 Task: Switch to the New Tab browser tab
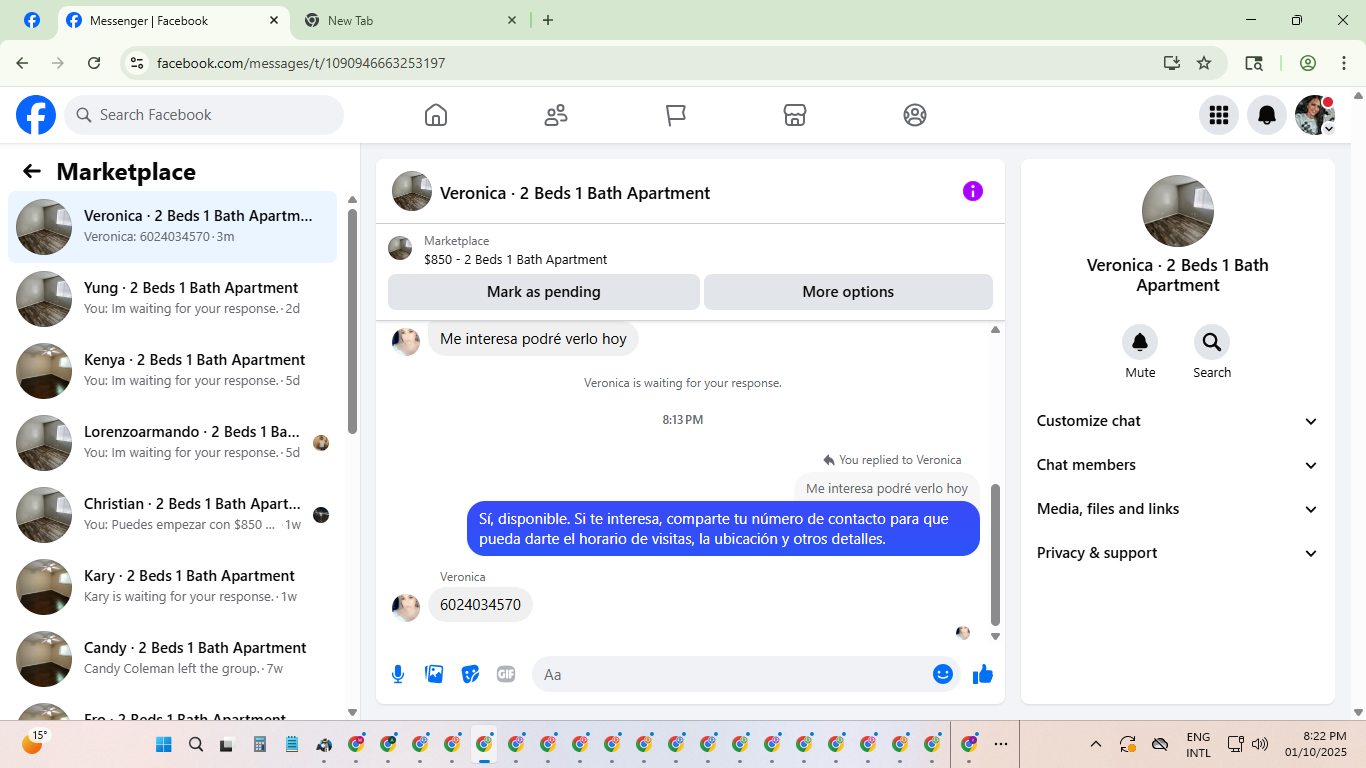click(410, 20)
